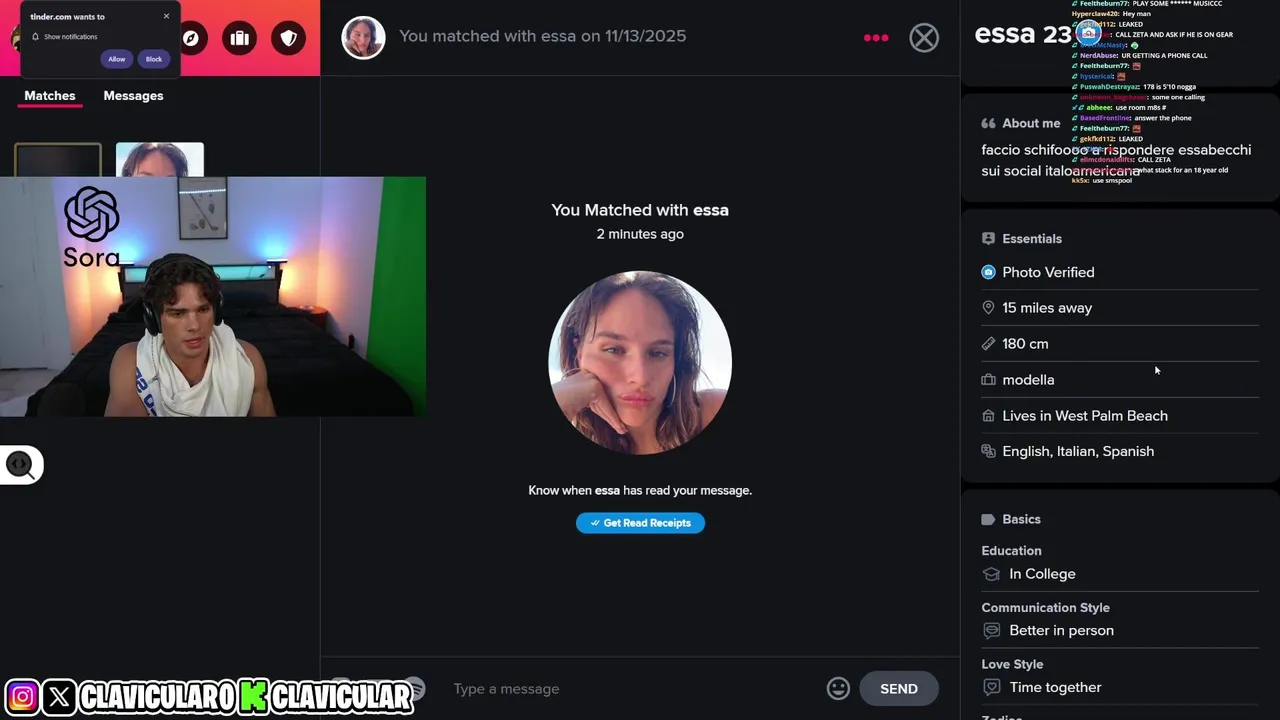Click the ruler icon by 180 cm
The height and width of the screenshot is (720, 1280).
(988, 344)
